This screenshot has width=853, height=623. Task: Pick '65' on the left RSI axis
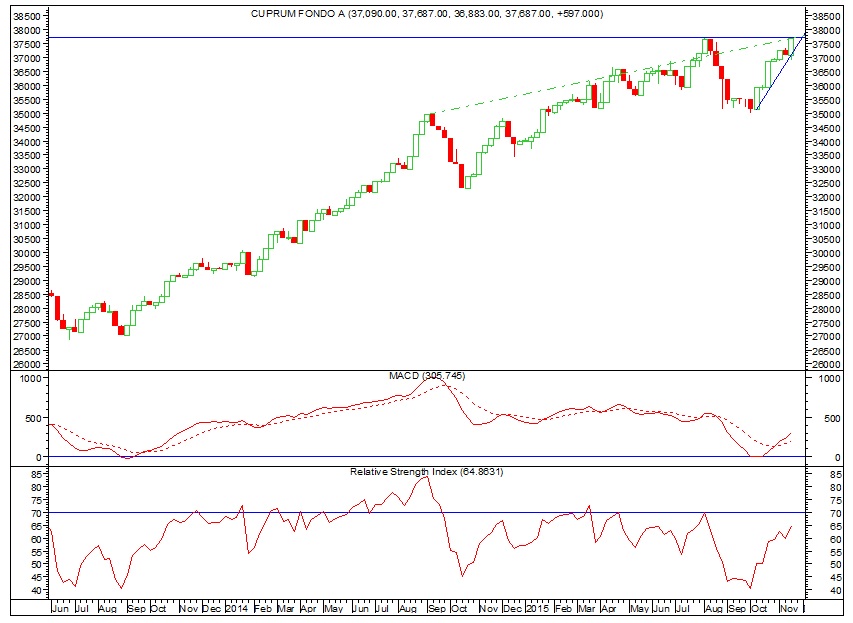click(x=36, y=526)
